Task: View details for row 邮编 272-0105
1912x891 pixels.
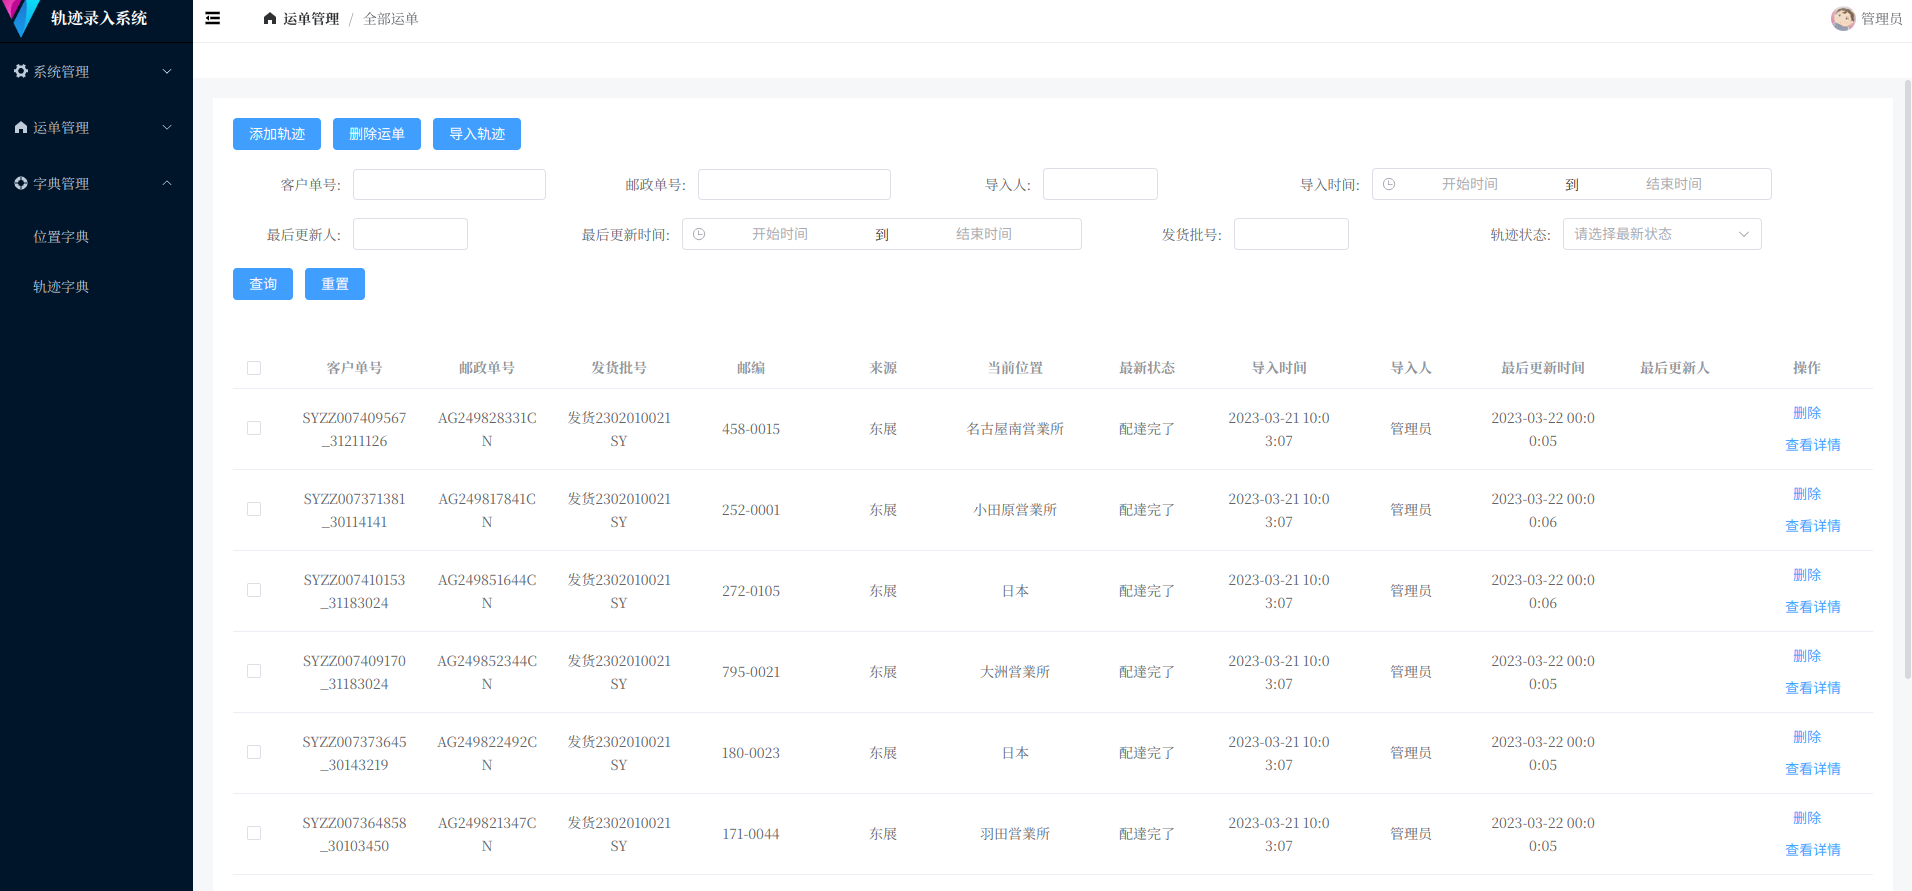Action: pyautogui.click(x=1813, y=607)
